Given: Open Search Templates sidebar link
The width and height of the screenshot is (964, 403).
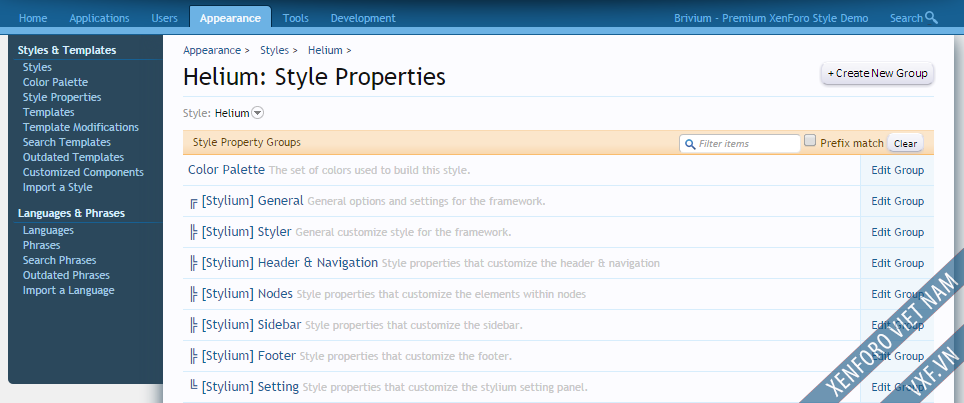Looking at the screenshot, I should tap(67, 142).
